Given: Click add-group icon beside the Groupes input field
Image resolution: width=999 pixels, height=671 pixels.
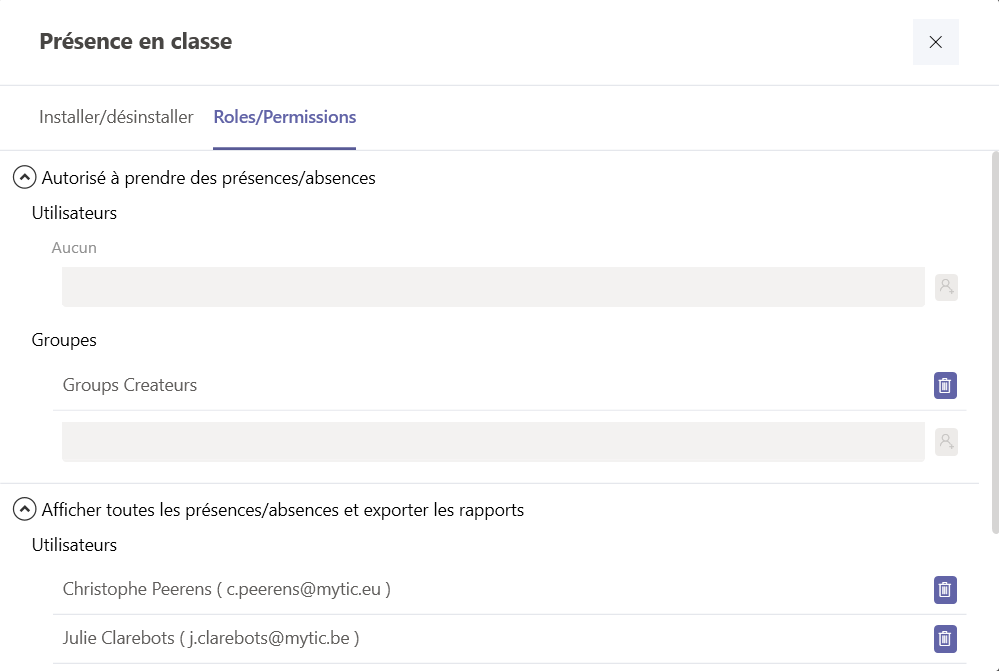Looking at the screenshot, I should (x=946, y=442).
